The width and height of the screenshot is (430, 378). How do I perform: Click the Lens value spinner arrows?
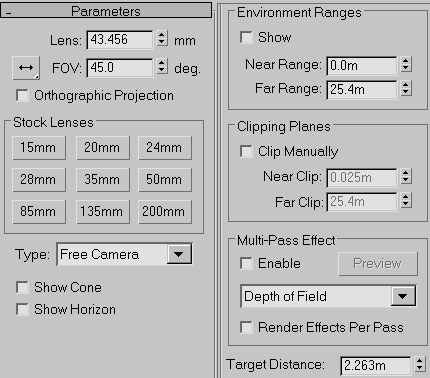tap(162, 38)
